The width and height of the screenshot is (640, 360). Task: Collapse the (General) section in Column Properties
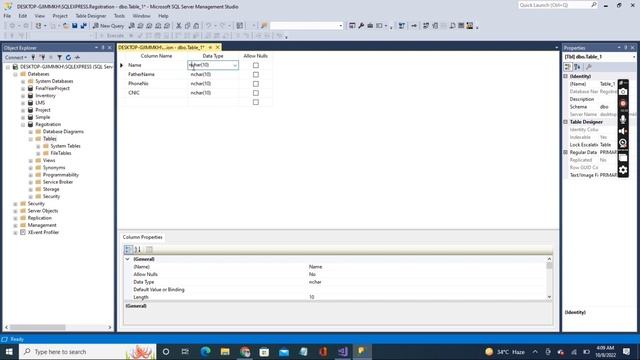click(127, 259)
